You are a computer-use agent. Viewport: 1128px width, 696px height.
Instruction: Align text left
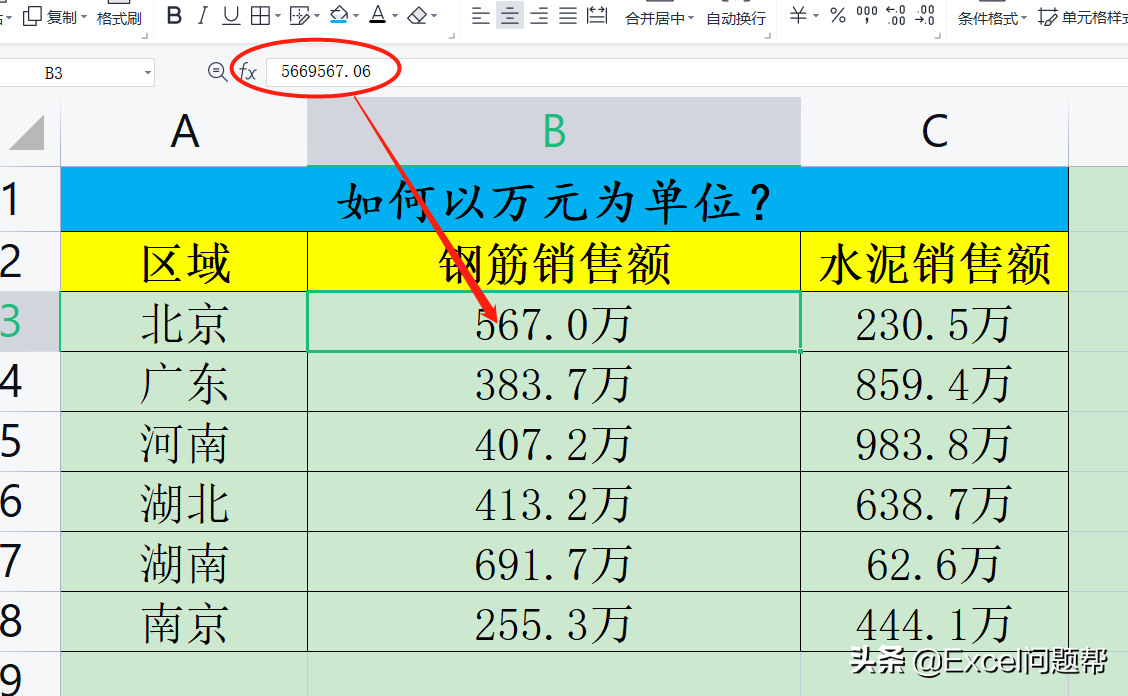pos(481,15)
